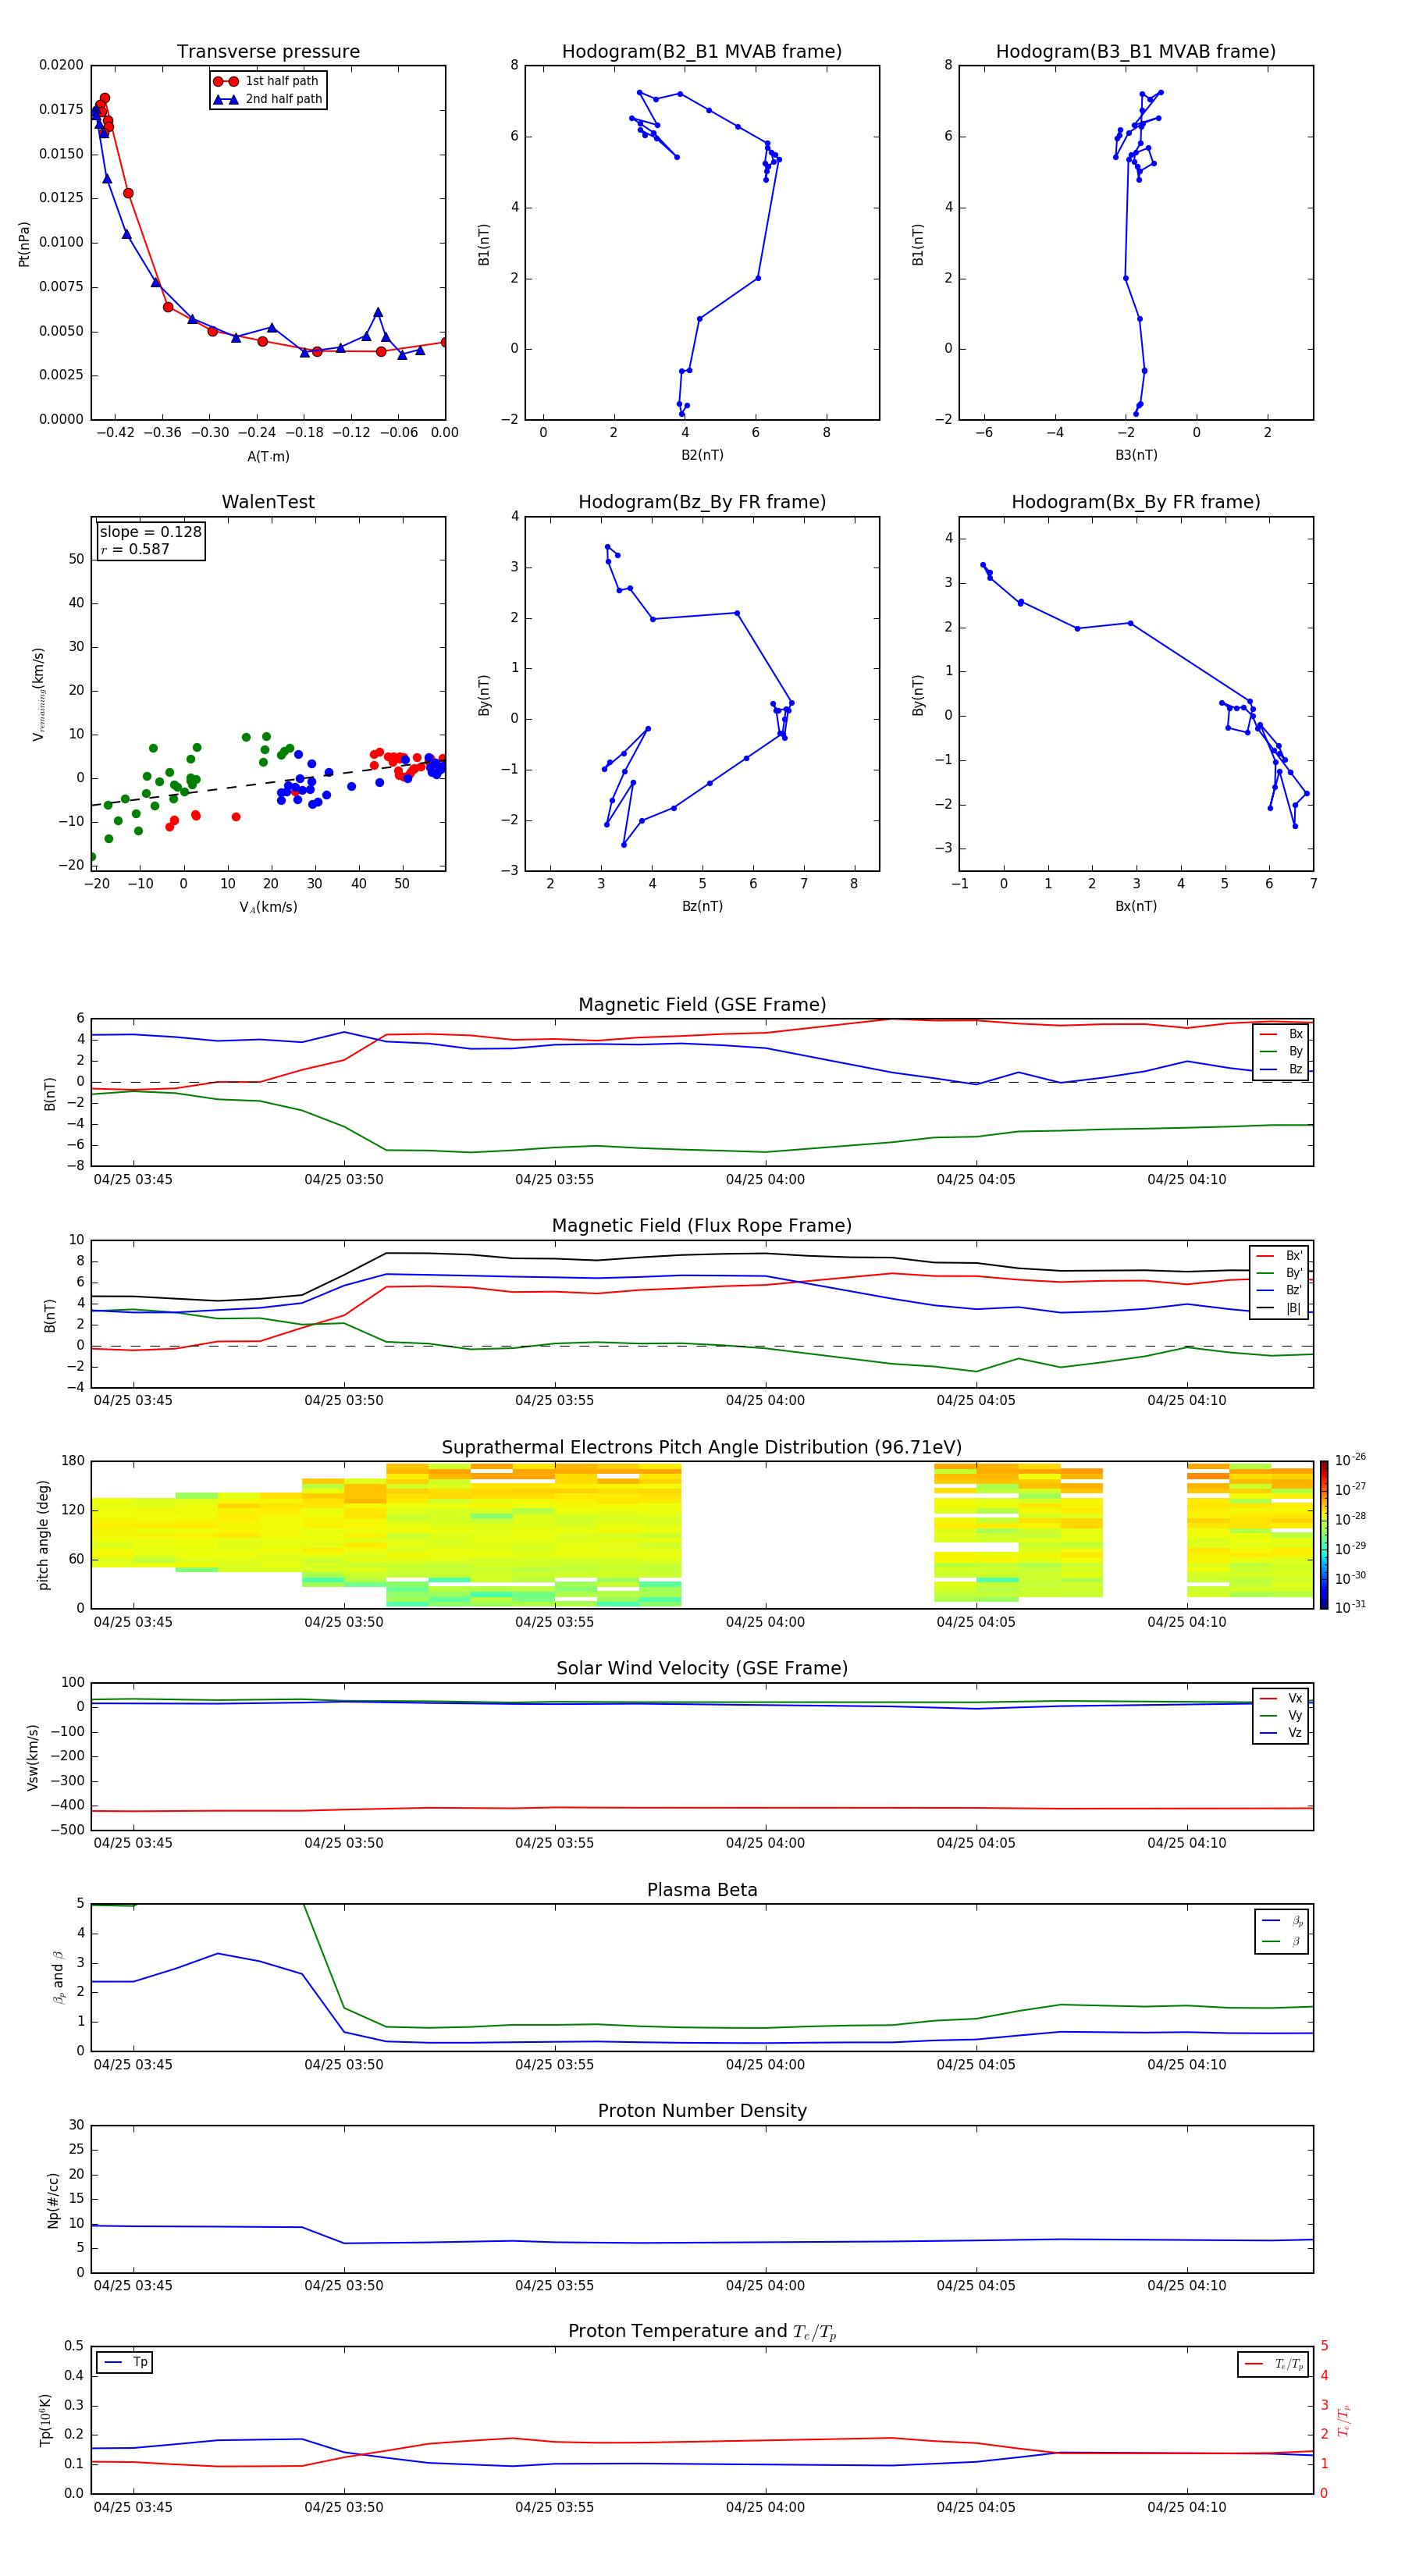Click 'Vsw(km/s)' y-axis label
The height and width of the screenshot is (2576, 1405).
click(x=33, y=1757)
